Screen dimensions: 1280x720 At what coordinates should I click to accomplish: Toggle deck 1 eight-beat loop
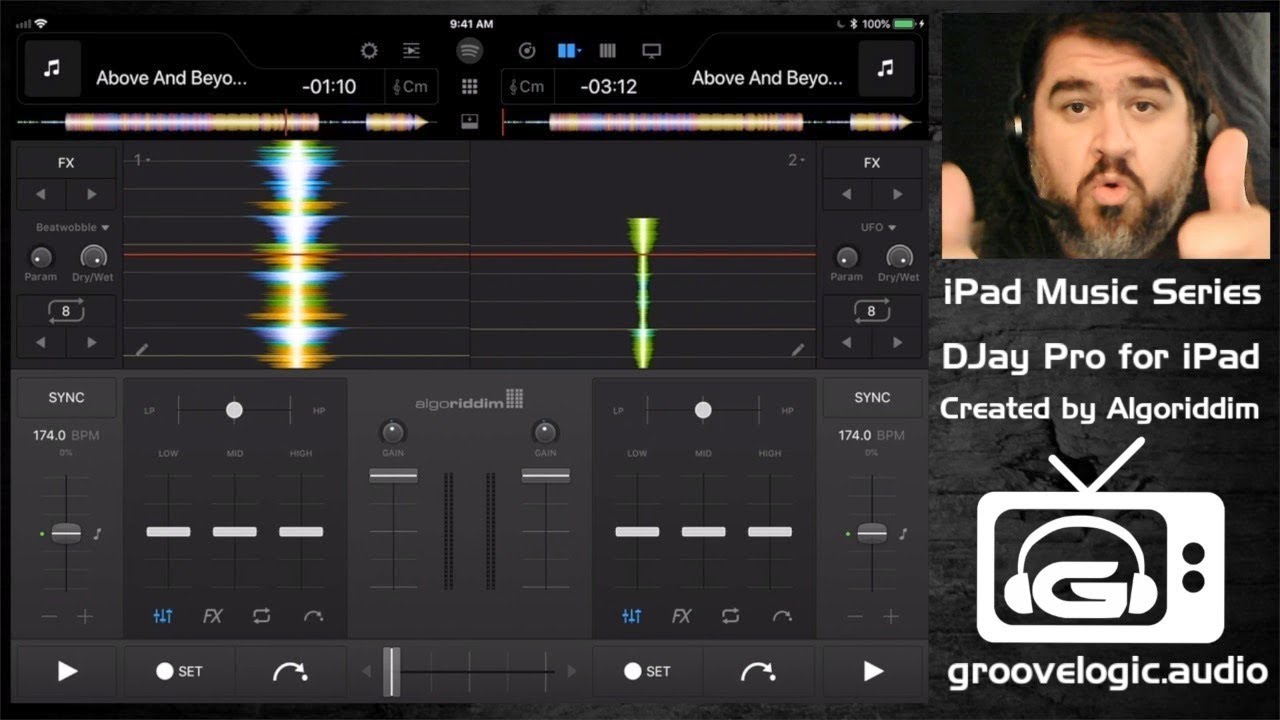[66, 311]
